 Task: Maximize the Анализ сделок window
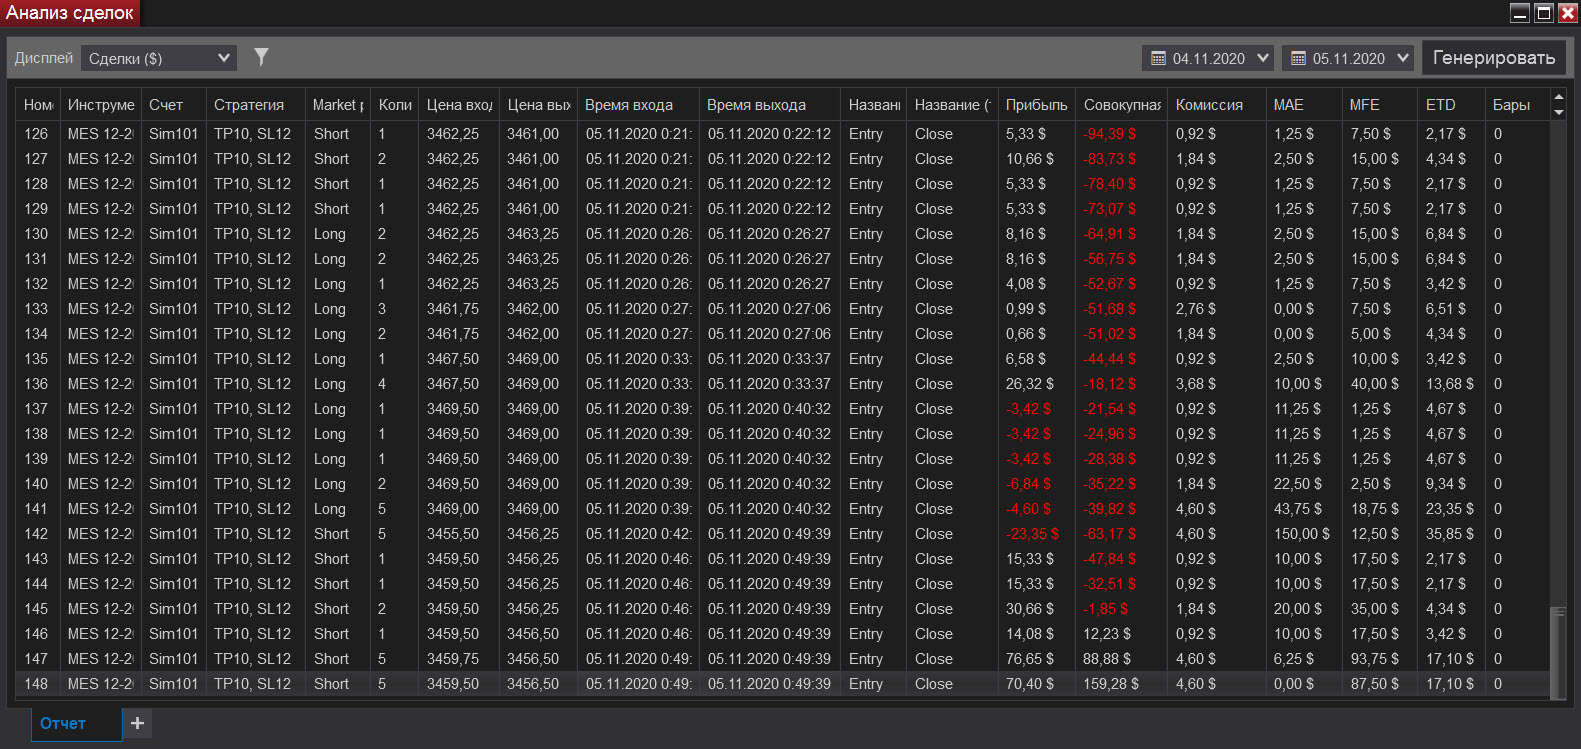[1544, 13]
